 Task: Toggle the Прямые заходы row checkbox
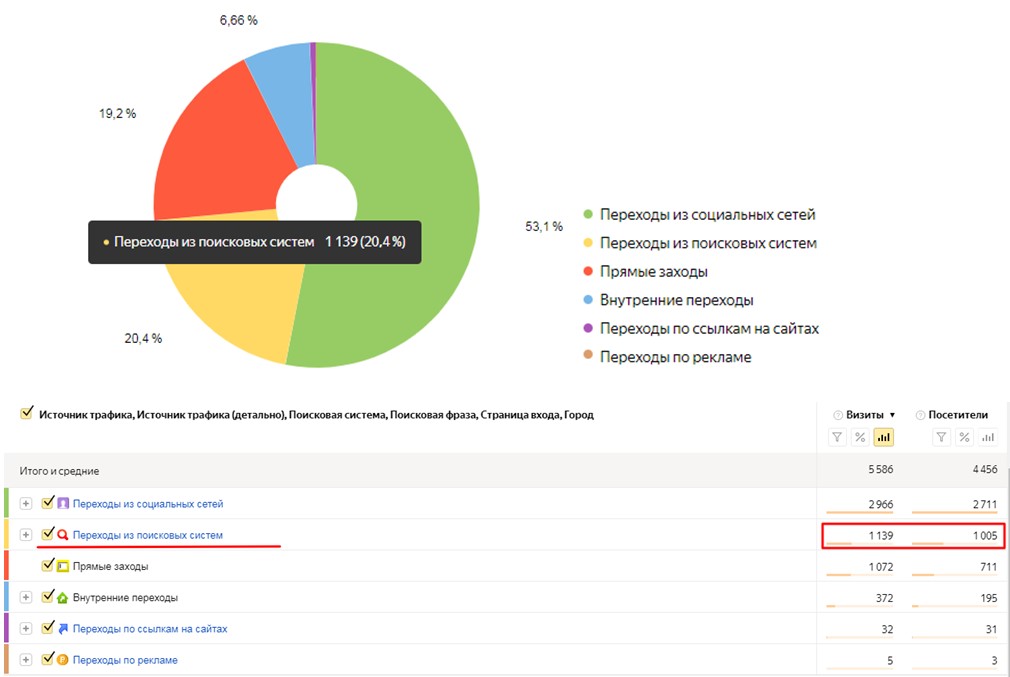[x=47, y=565]
